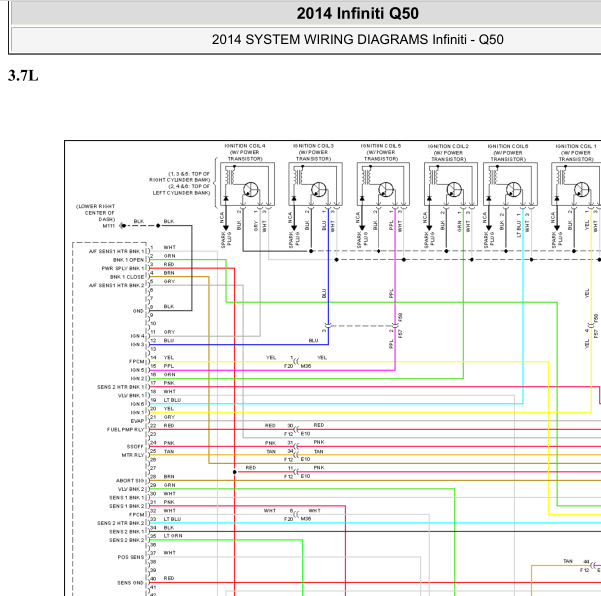Click the 'ABORT SIG' pin label
This screenshot has width=601, height=596.
point(130,481)
